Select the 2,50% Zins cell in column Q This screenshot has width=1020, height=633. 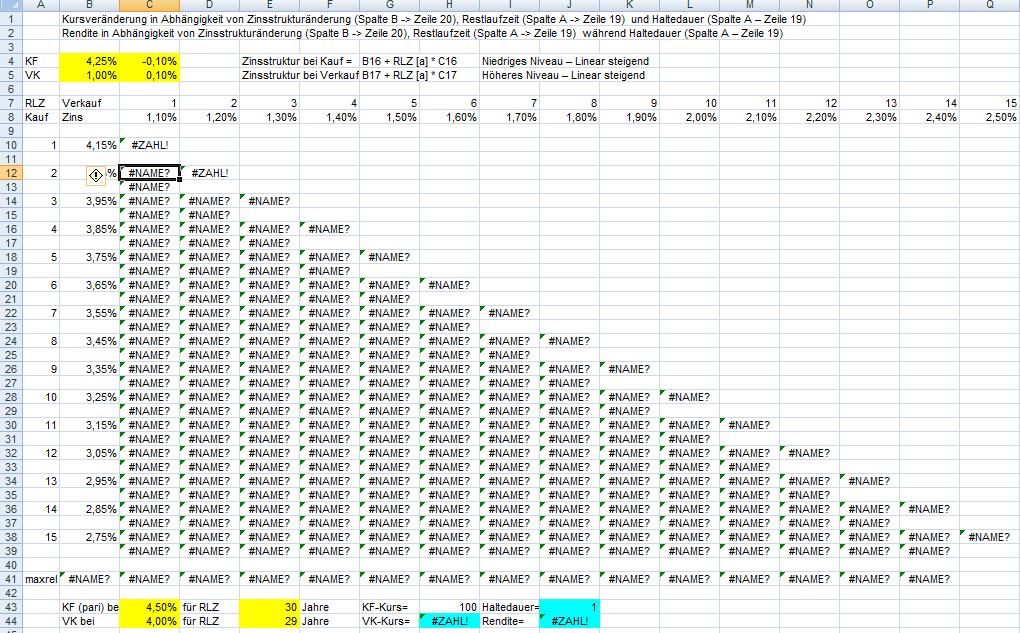tap(989, 117)
